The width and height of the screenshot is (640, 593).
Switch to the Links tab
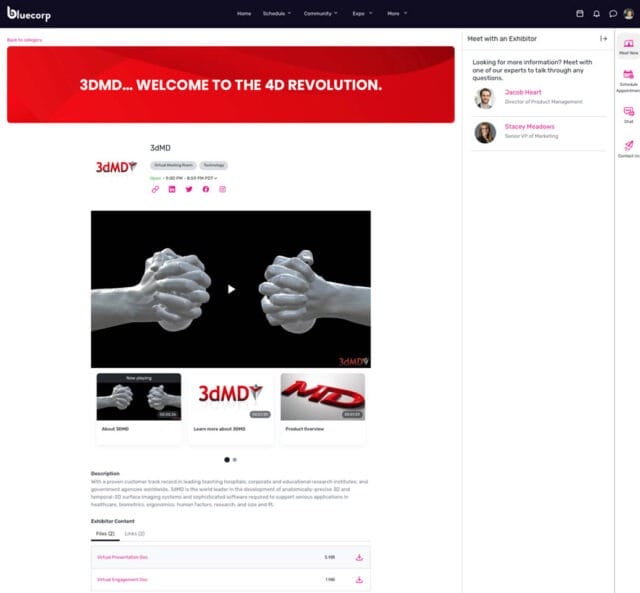pyautogui.click(x=135, y=534)
